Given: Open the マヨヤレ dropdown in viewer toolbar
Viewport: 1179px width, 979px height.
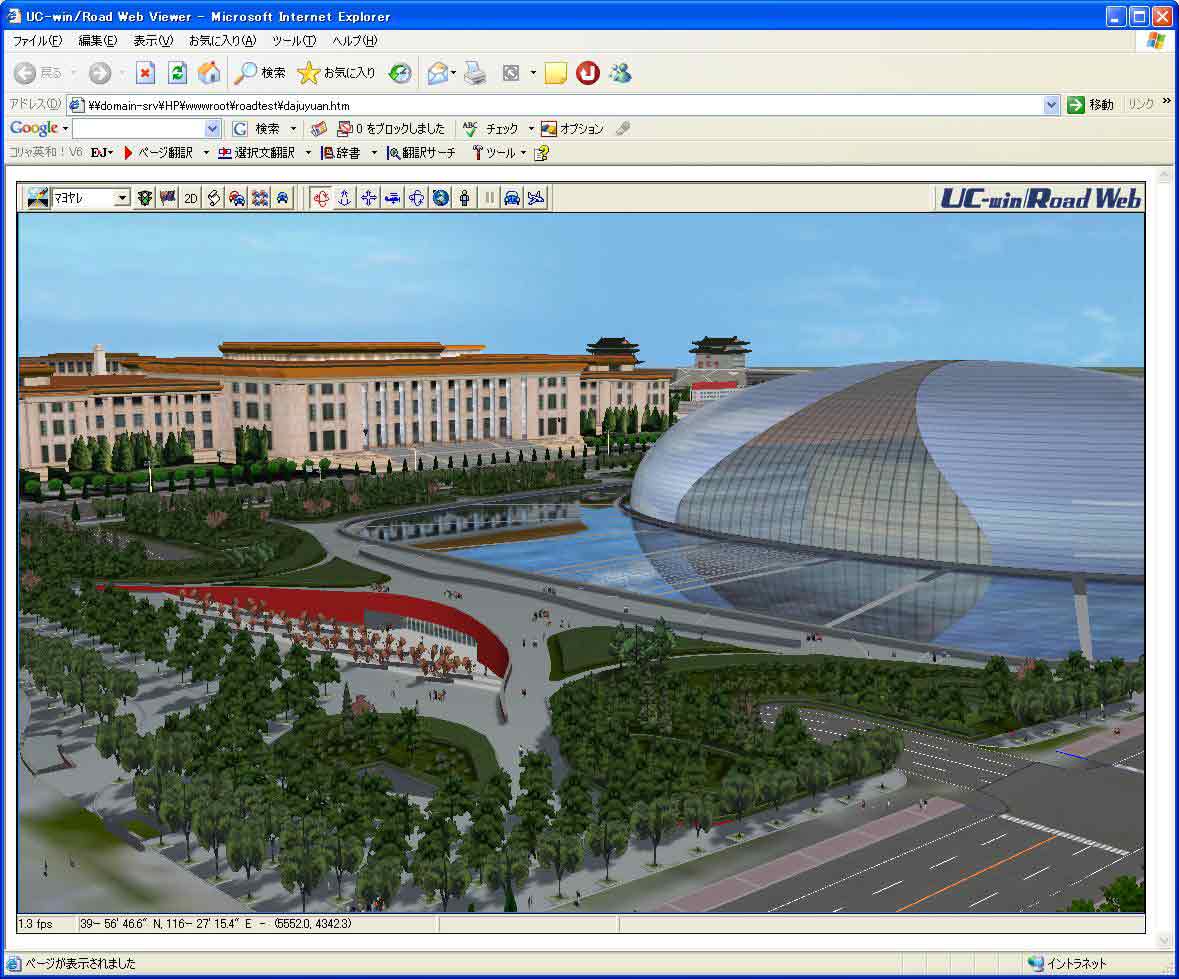Looking at the screenshot, I should pyautogui.click(x=122, y=198).
